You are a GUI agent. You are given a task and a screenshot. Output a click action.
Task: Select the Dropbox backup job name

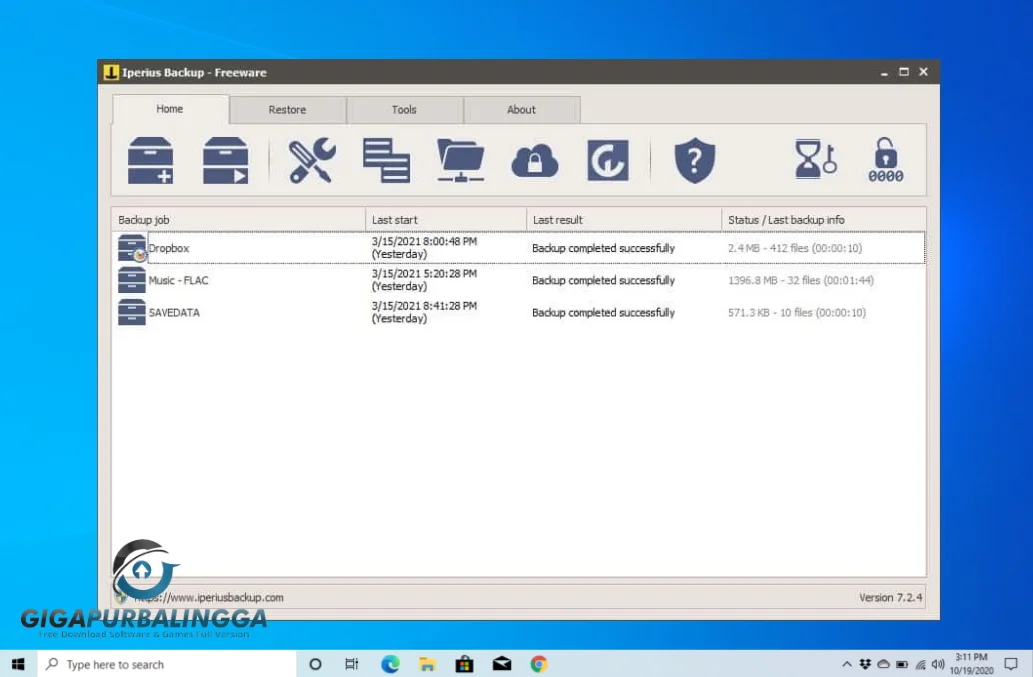coord(169,248)
